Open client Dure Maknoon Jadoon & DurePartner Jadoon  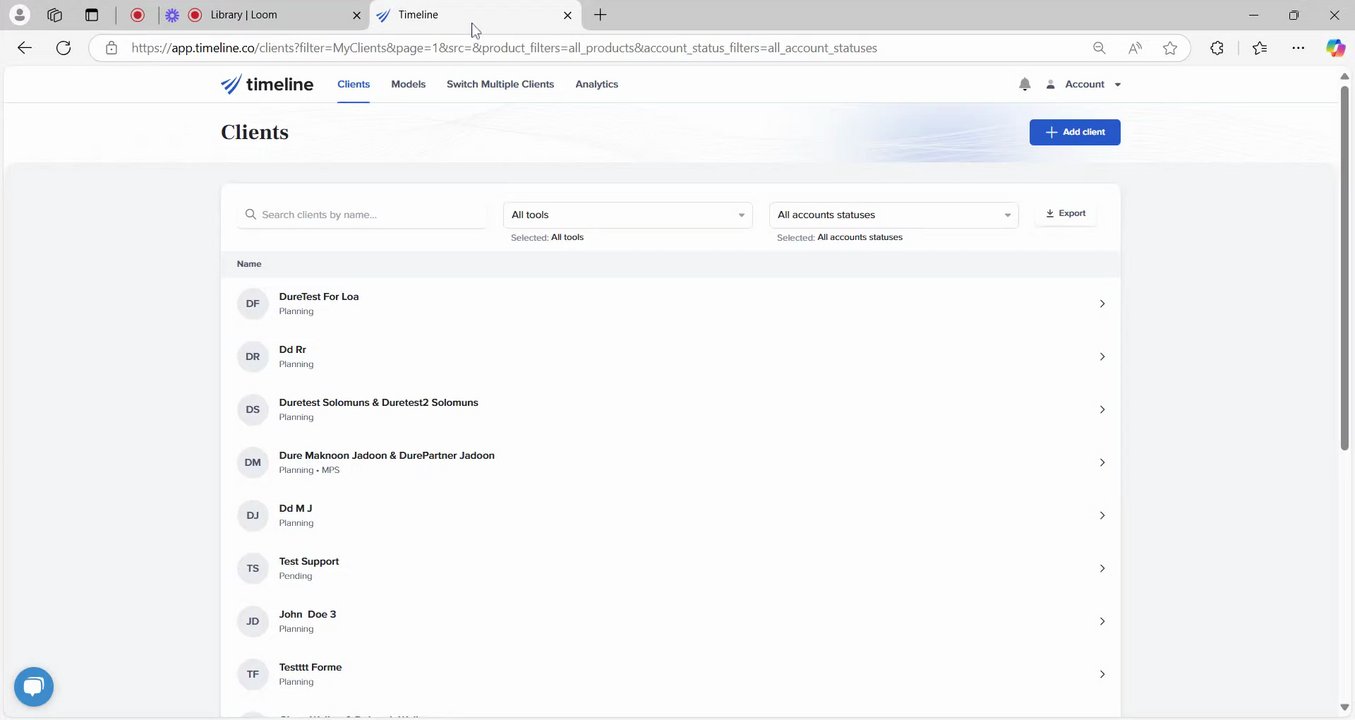[387, 456]
